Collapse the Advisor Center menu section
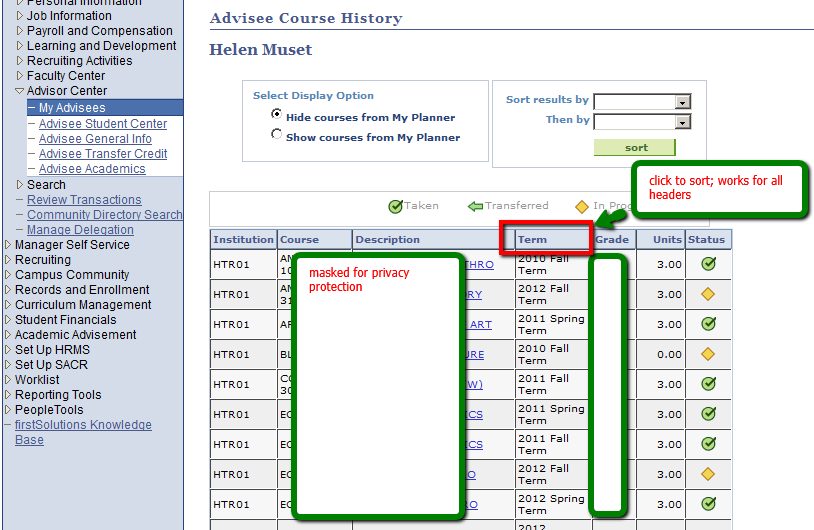 pyautogui.click(x=19, y=91)
